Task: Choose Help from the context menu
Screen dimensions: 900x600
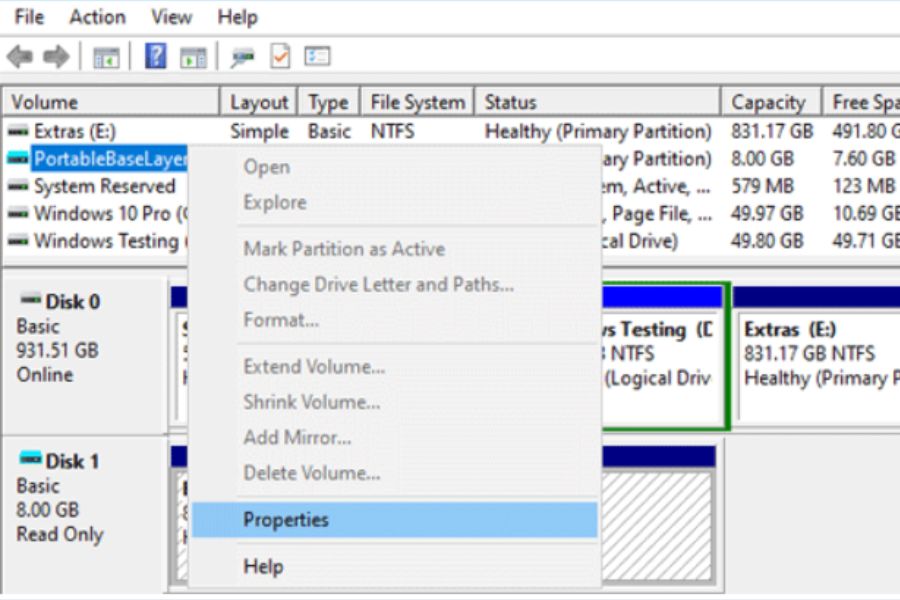Action: point(263,567)
